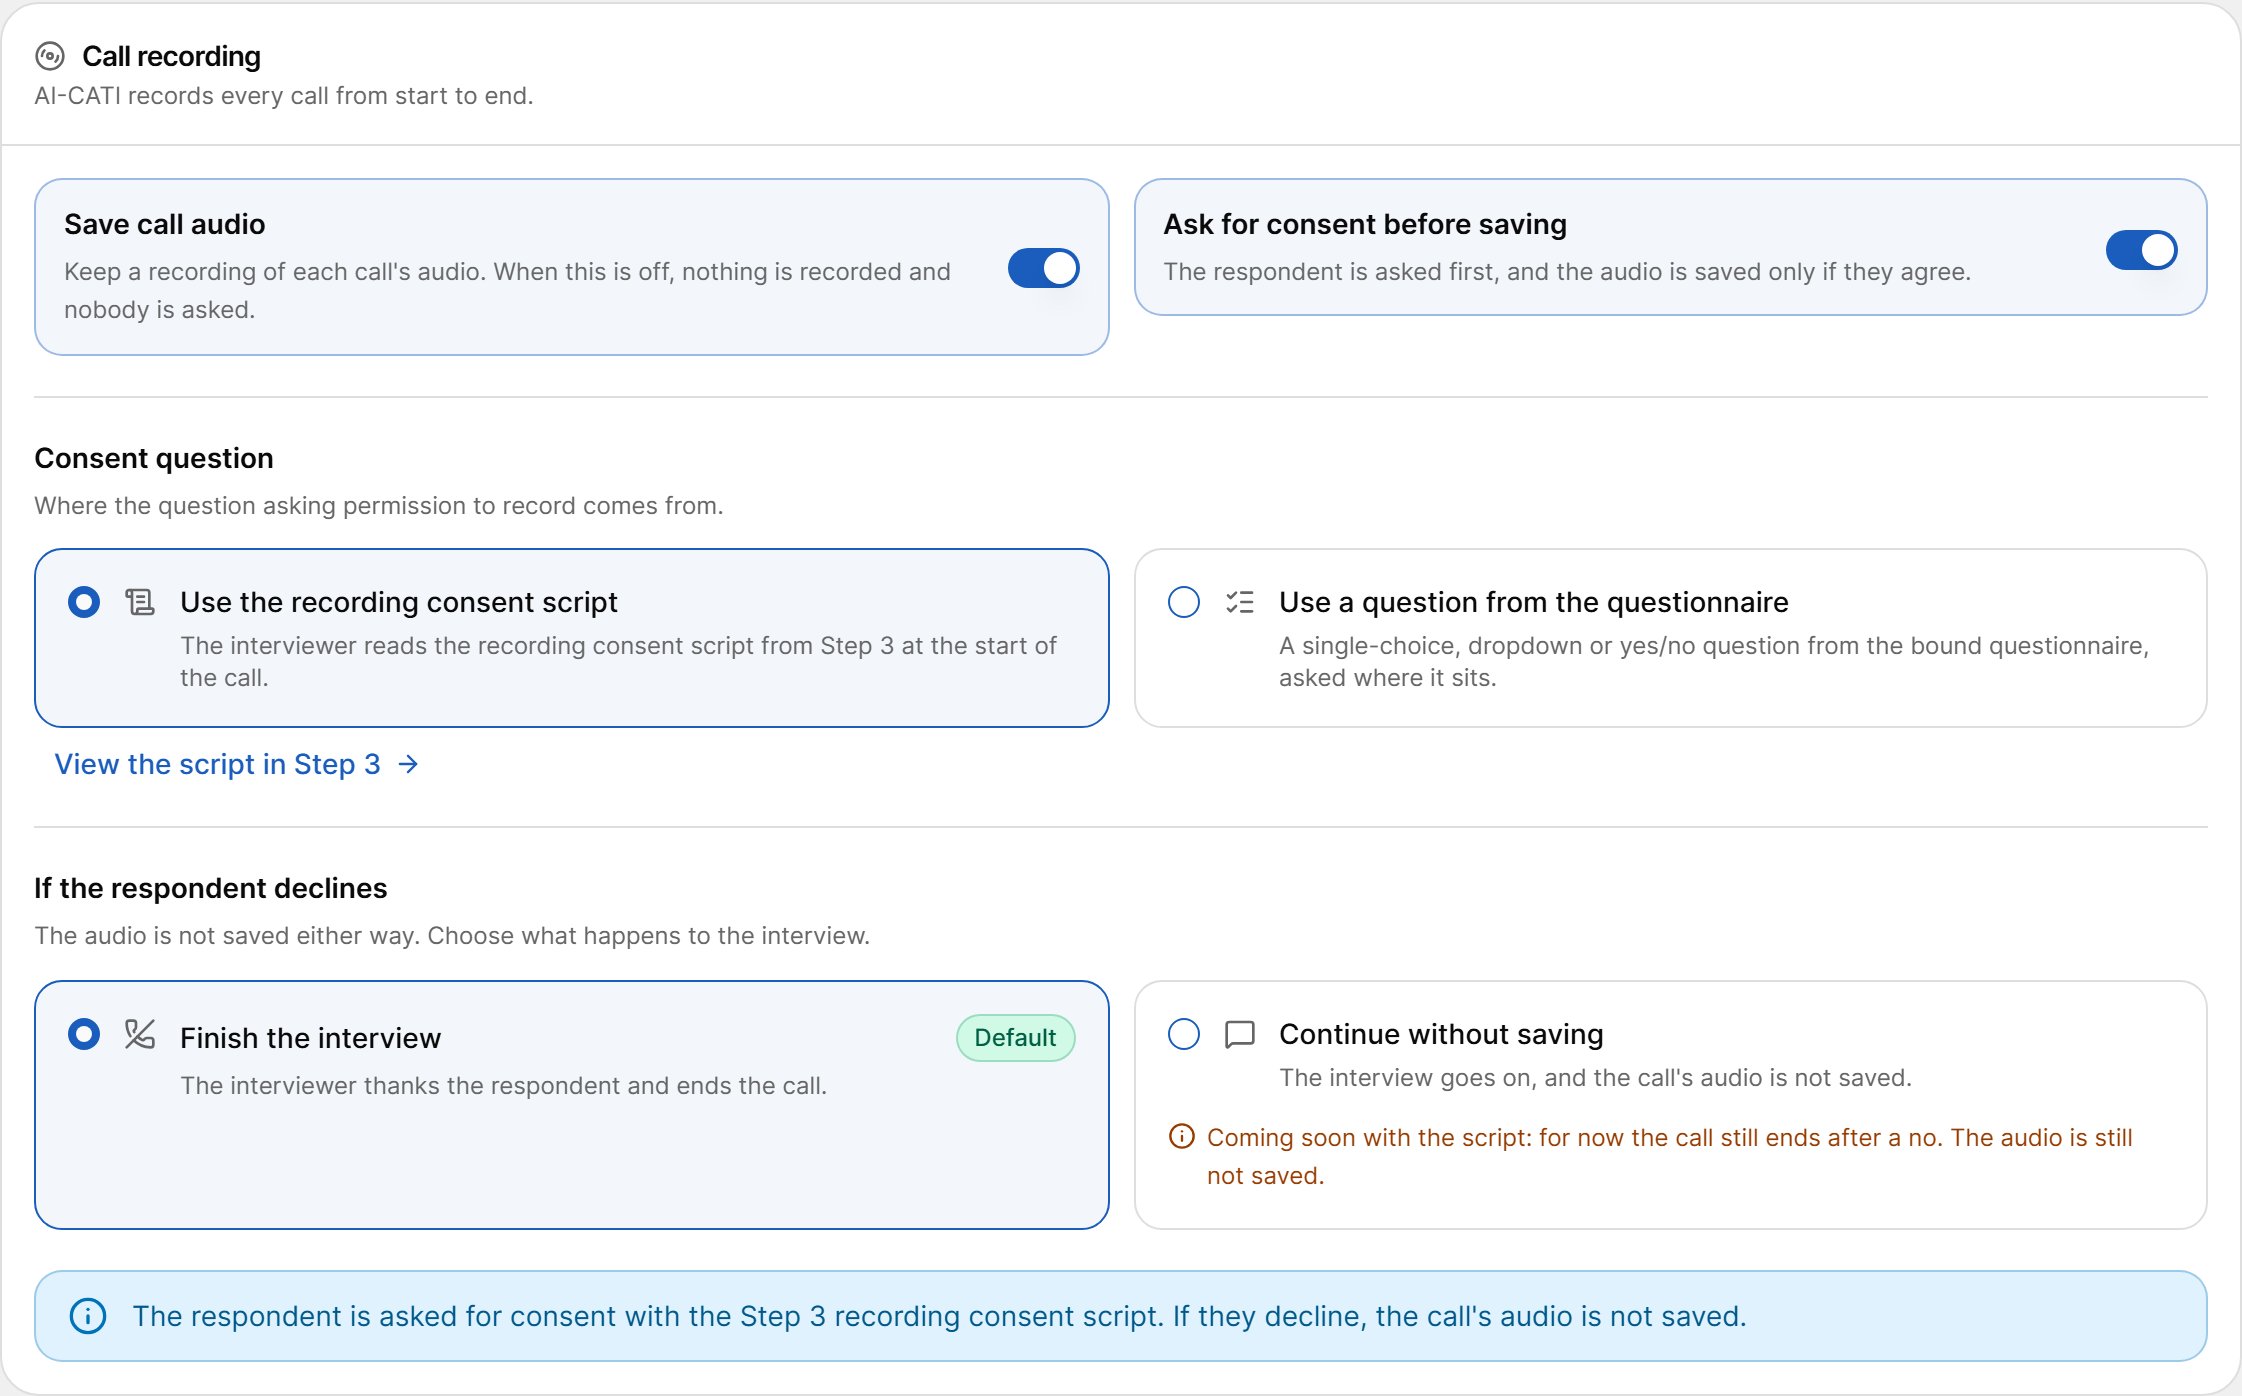Click the Save call audio title
The image size is (2242, 1396).
point(165,224)
